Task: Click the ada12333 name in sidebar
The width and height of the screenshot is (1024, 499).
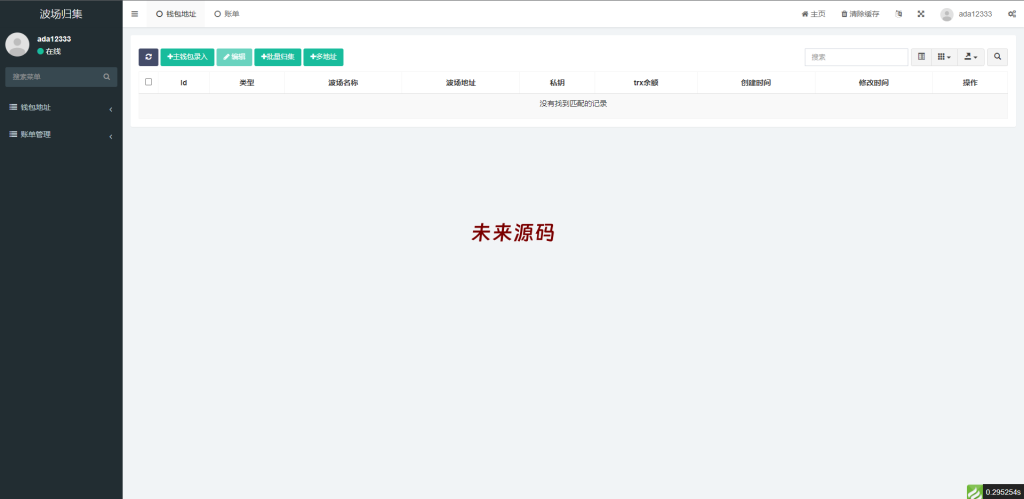Action: pos(54,39)
